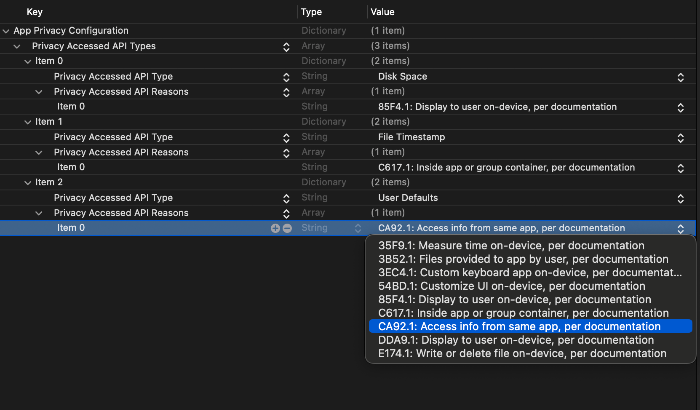Open key stepper for Privacy Accessed API Types
Image resolution: width=700 pixels, height=410 pixels.
pyautogui.click(x=286, y=47)
